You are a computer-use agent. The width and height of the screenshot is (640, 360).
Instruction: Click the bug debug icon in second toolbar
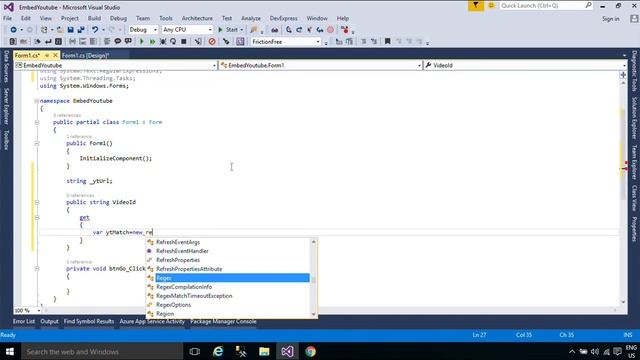coord(163,42)
